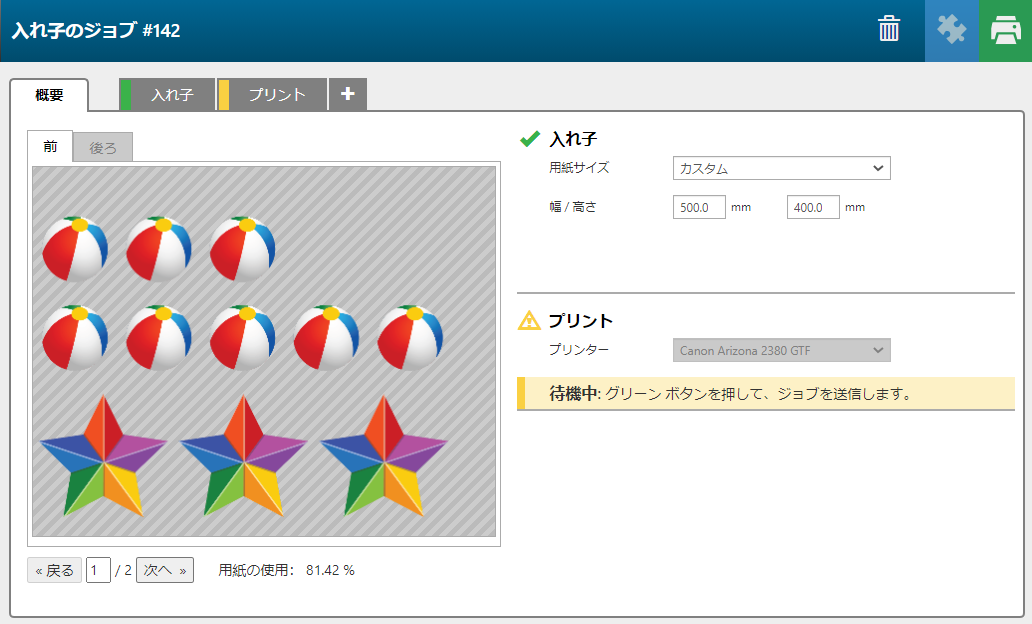1032x624 pixels.
Task: Select the first beach ball in top row
Action: click(x=75, y=249)
